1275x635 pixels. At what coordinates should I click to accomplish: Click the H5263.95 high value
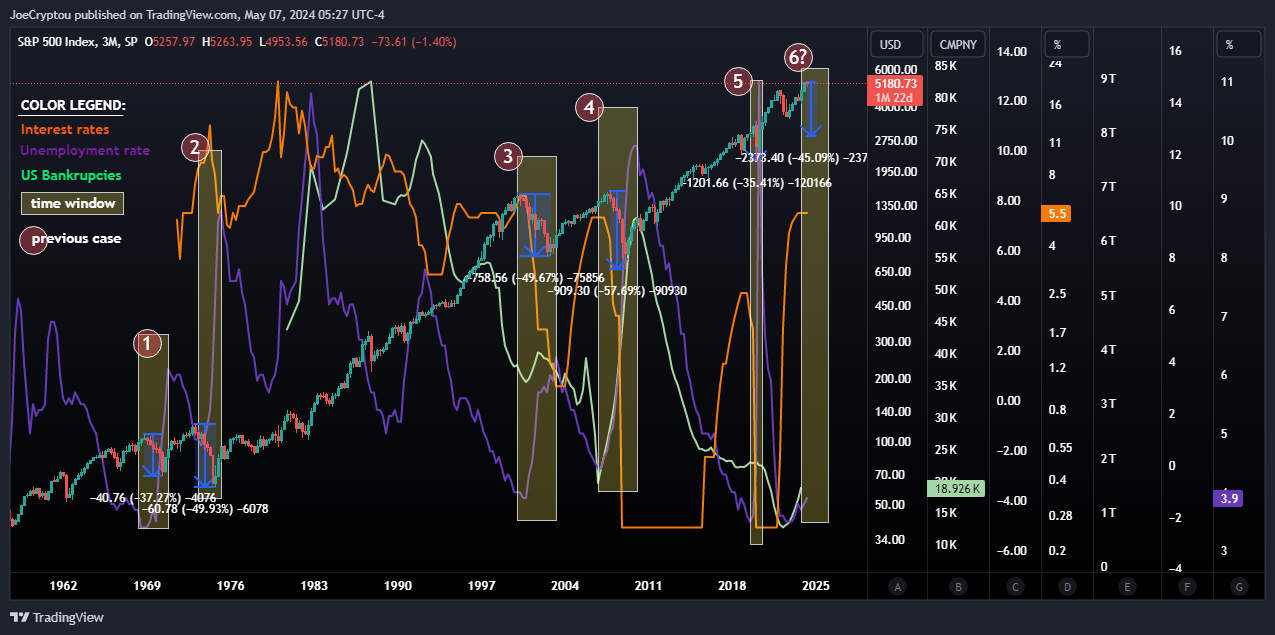[227, 42]
